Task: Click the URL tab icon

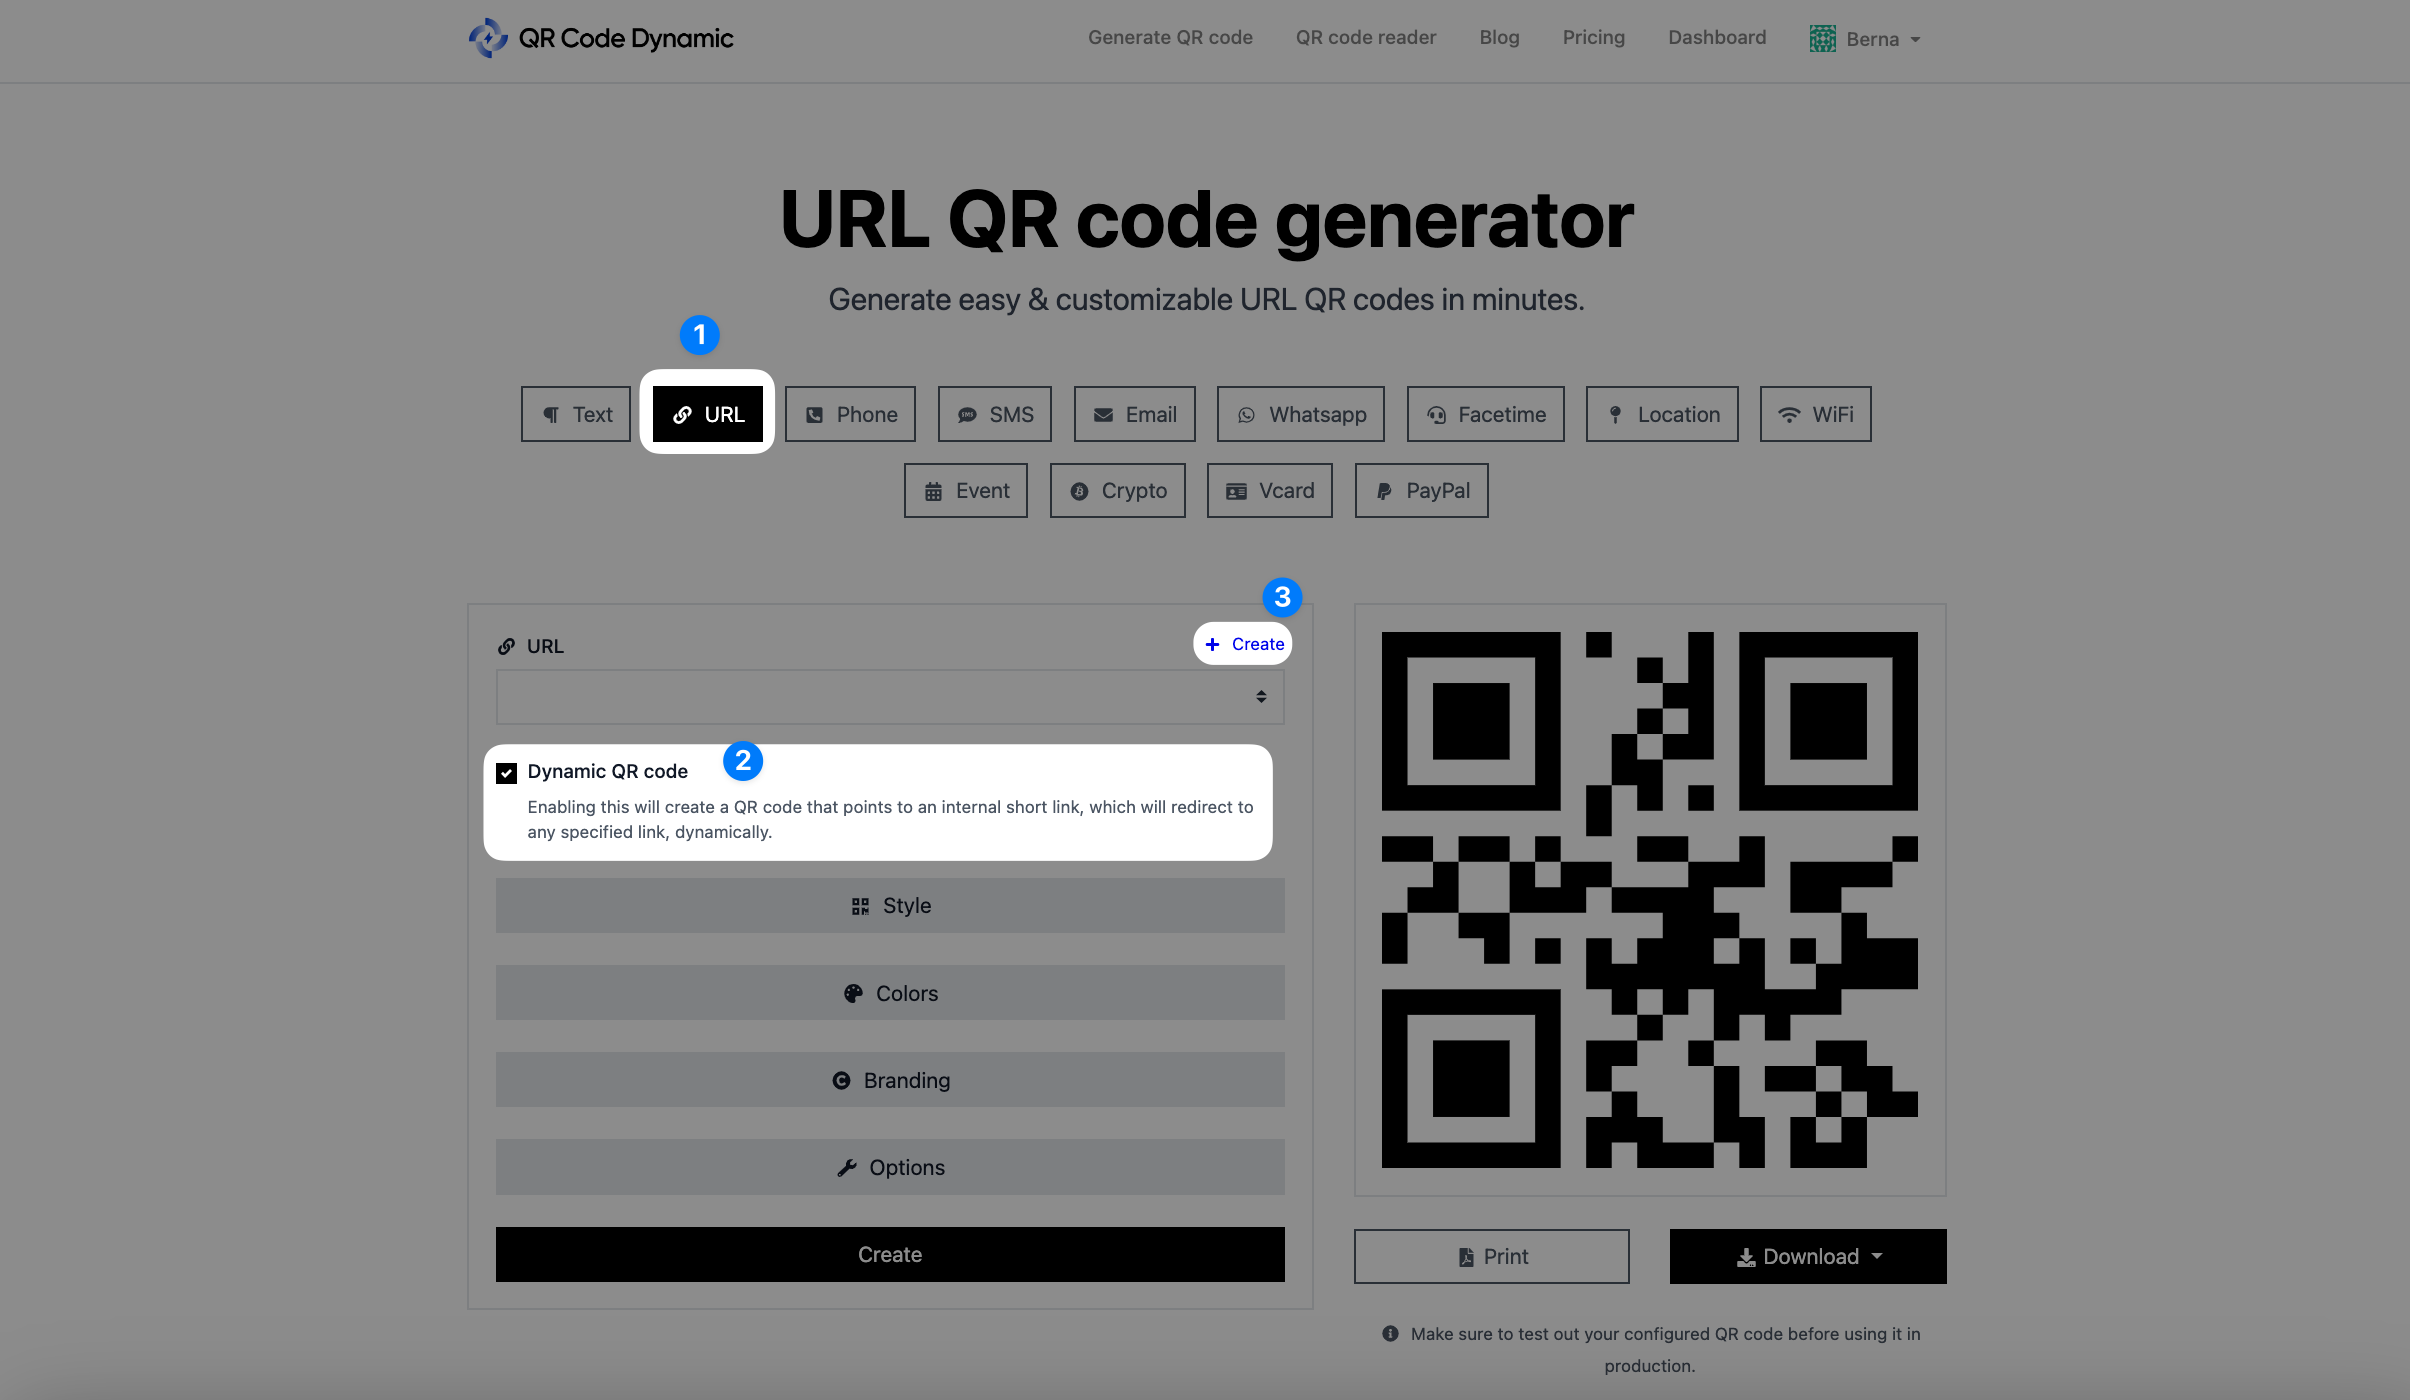Action: coord(683,413)
